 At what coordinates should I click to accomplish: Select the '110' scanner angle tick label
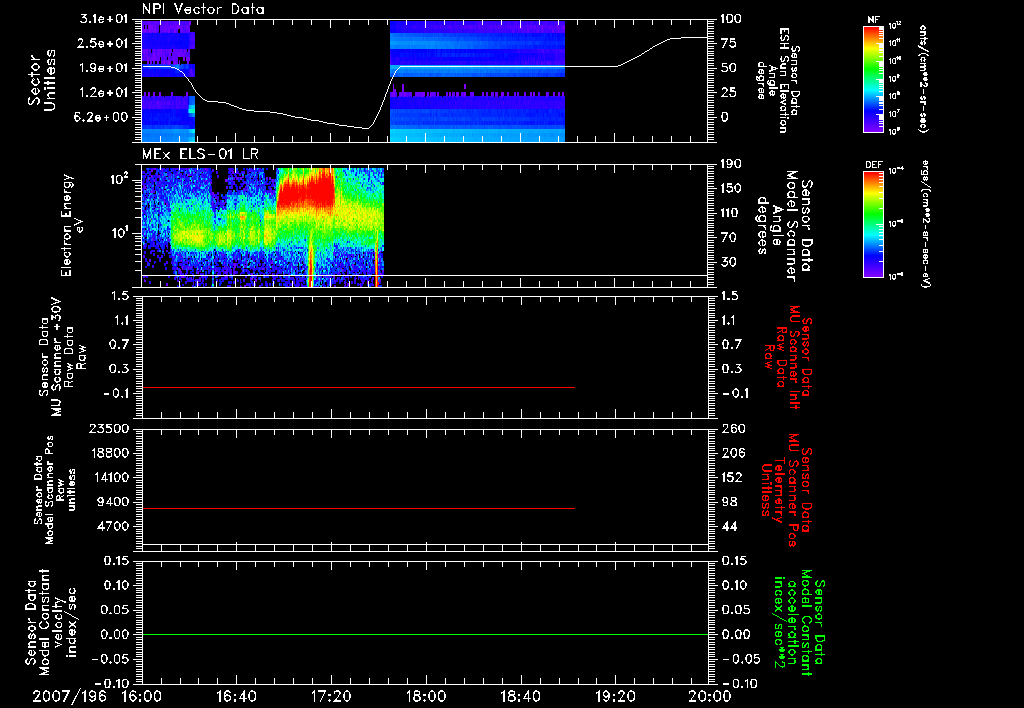click(731, 213)
